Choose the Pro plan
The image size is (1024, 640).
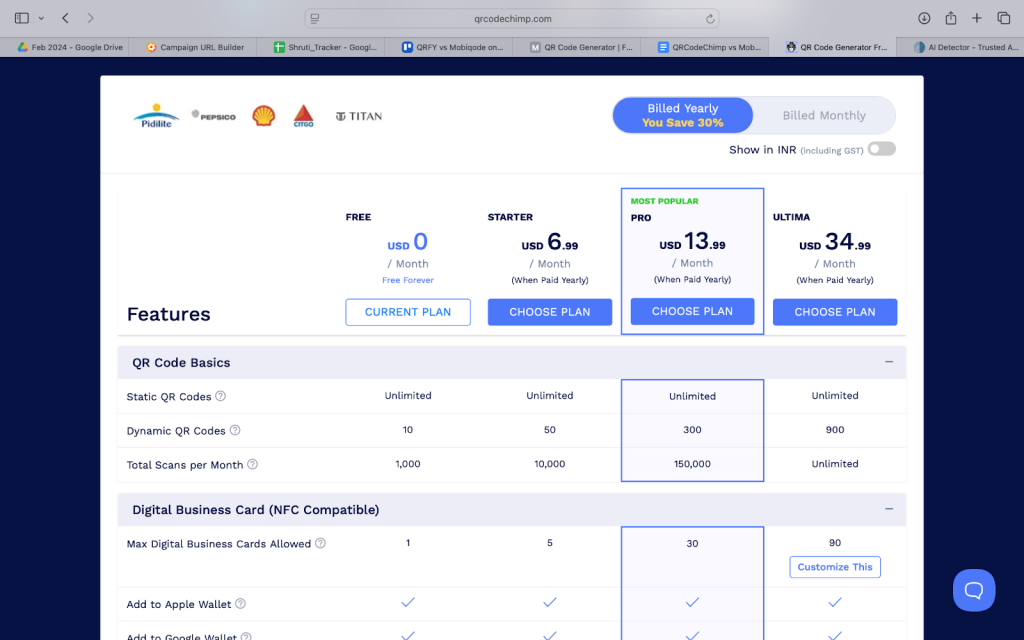click(x=692, y=311)
